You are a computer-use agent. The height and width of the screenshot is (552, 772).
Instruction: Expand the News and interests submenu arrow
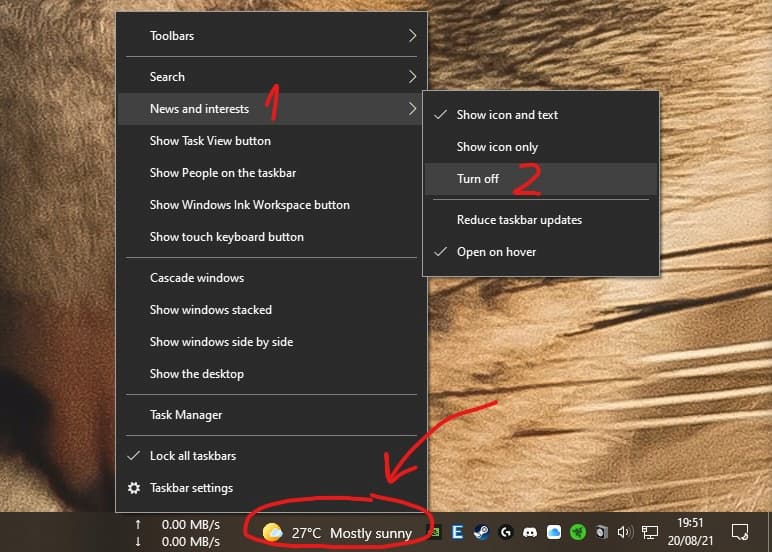pyautogui.click(x=412, y=109)
